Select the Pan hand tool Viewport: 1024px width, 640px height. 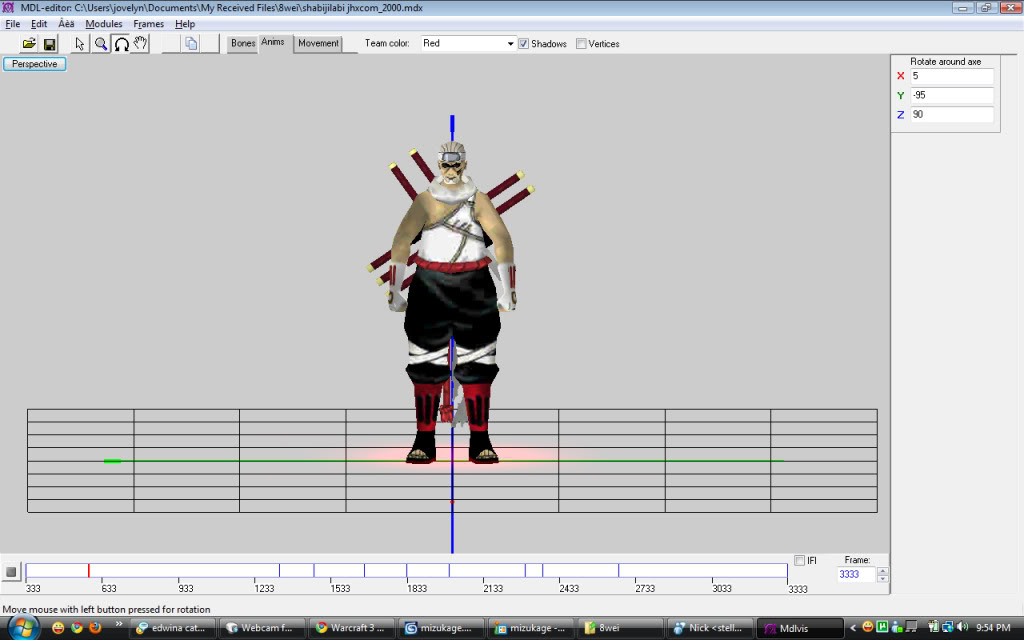pos(141,44)
